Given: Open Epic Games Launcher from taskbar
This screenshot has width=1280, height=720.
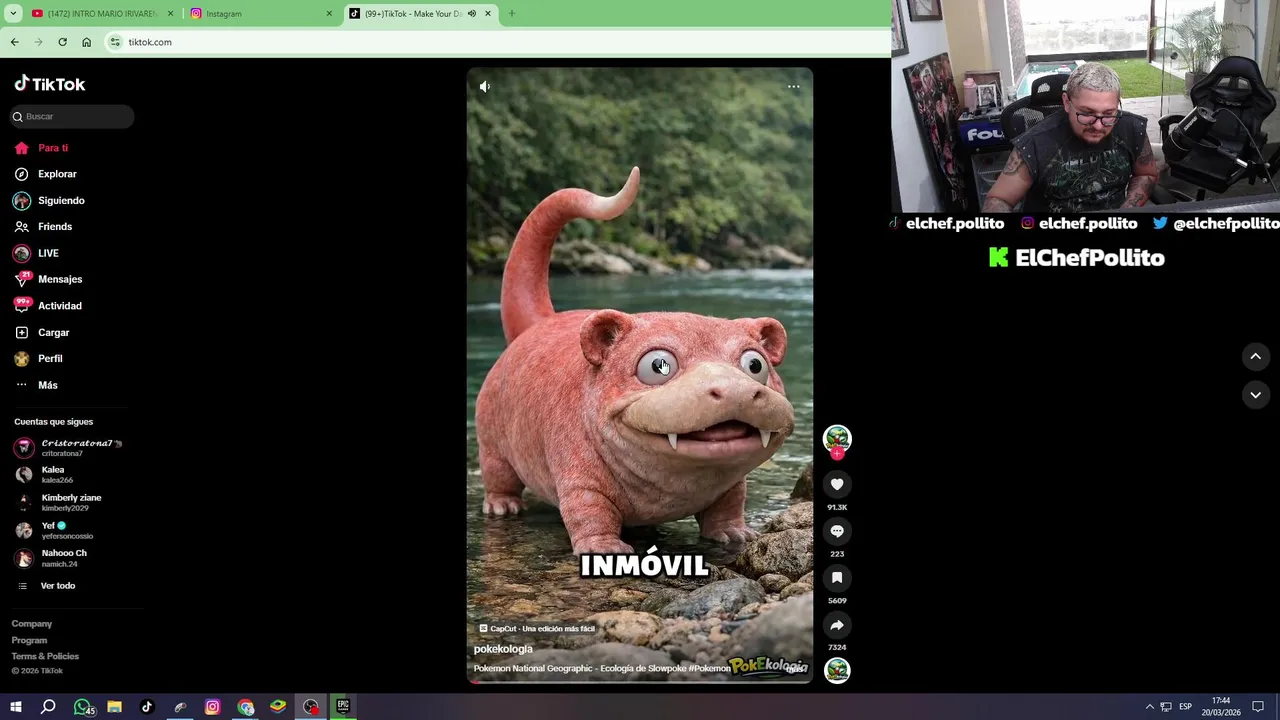Looking at the screenshot, I should [343, 707].
